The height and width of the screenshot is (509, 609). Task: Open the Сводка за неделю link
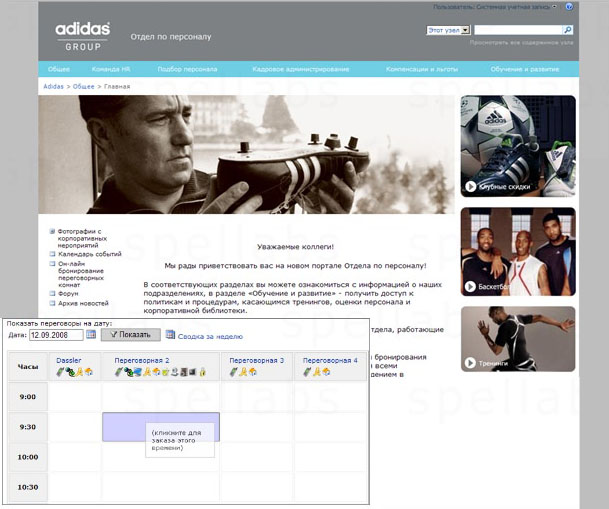coord(210,337)
